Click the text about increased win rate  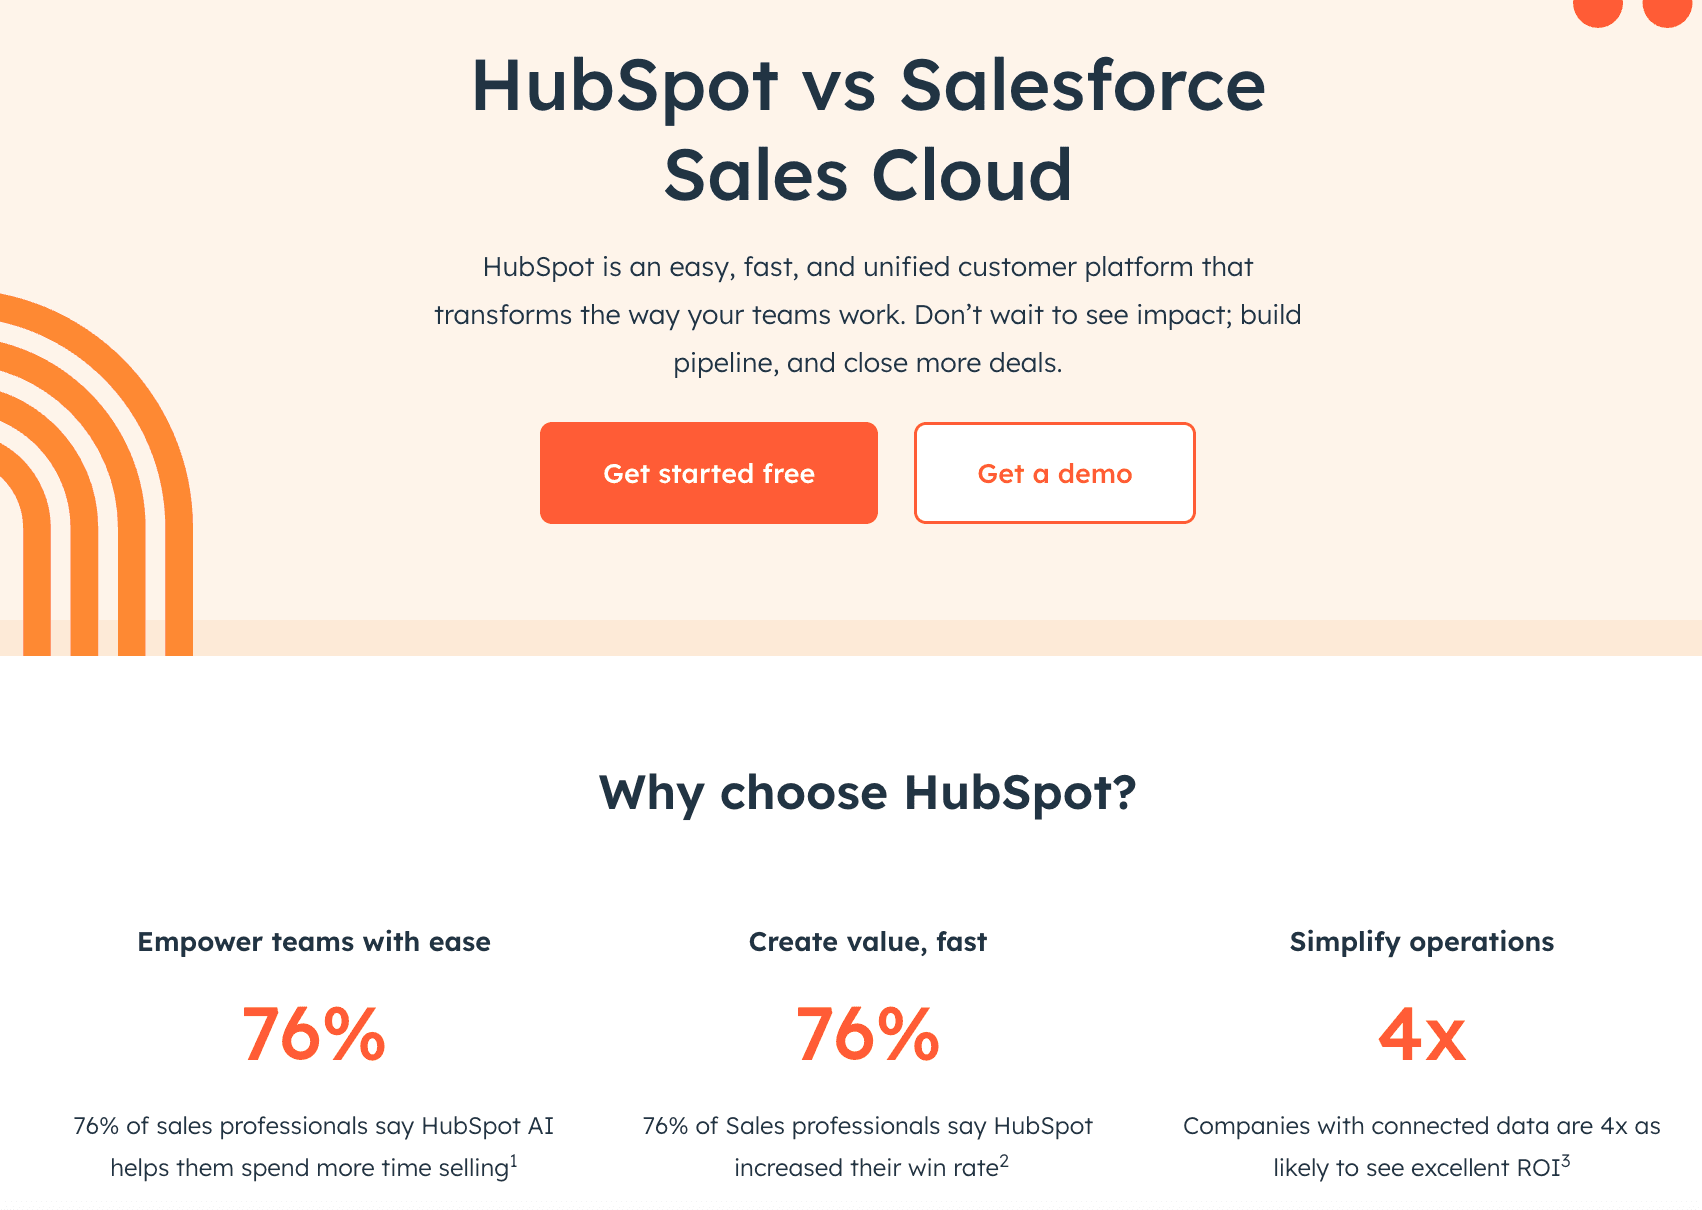click(x=868, y=1146)
